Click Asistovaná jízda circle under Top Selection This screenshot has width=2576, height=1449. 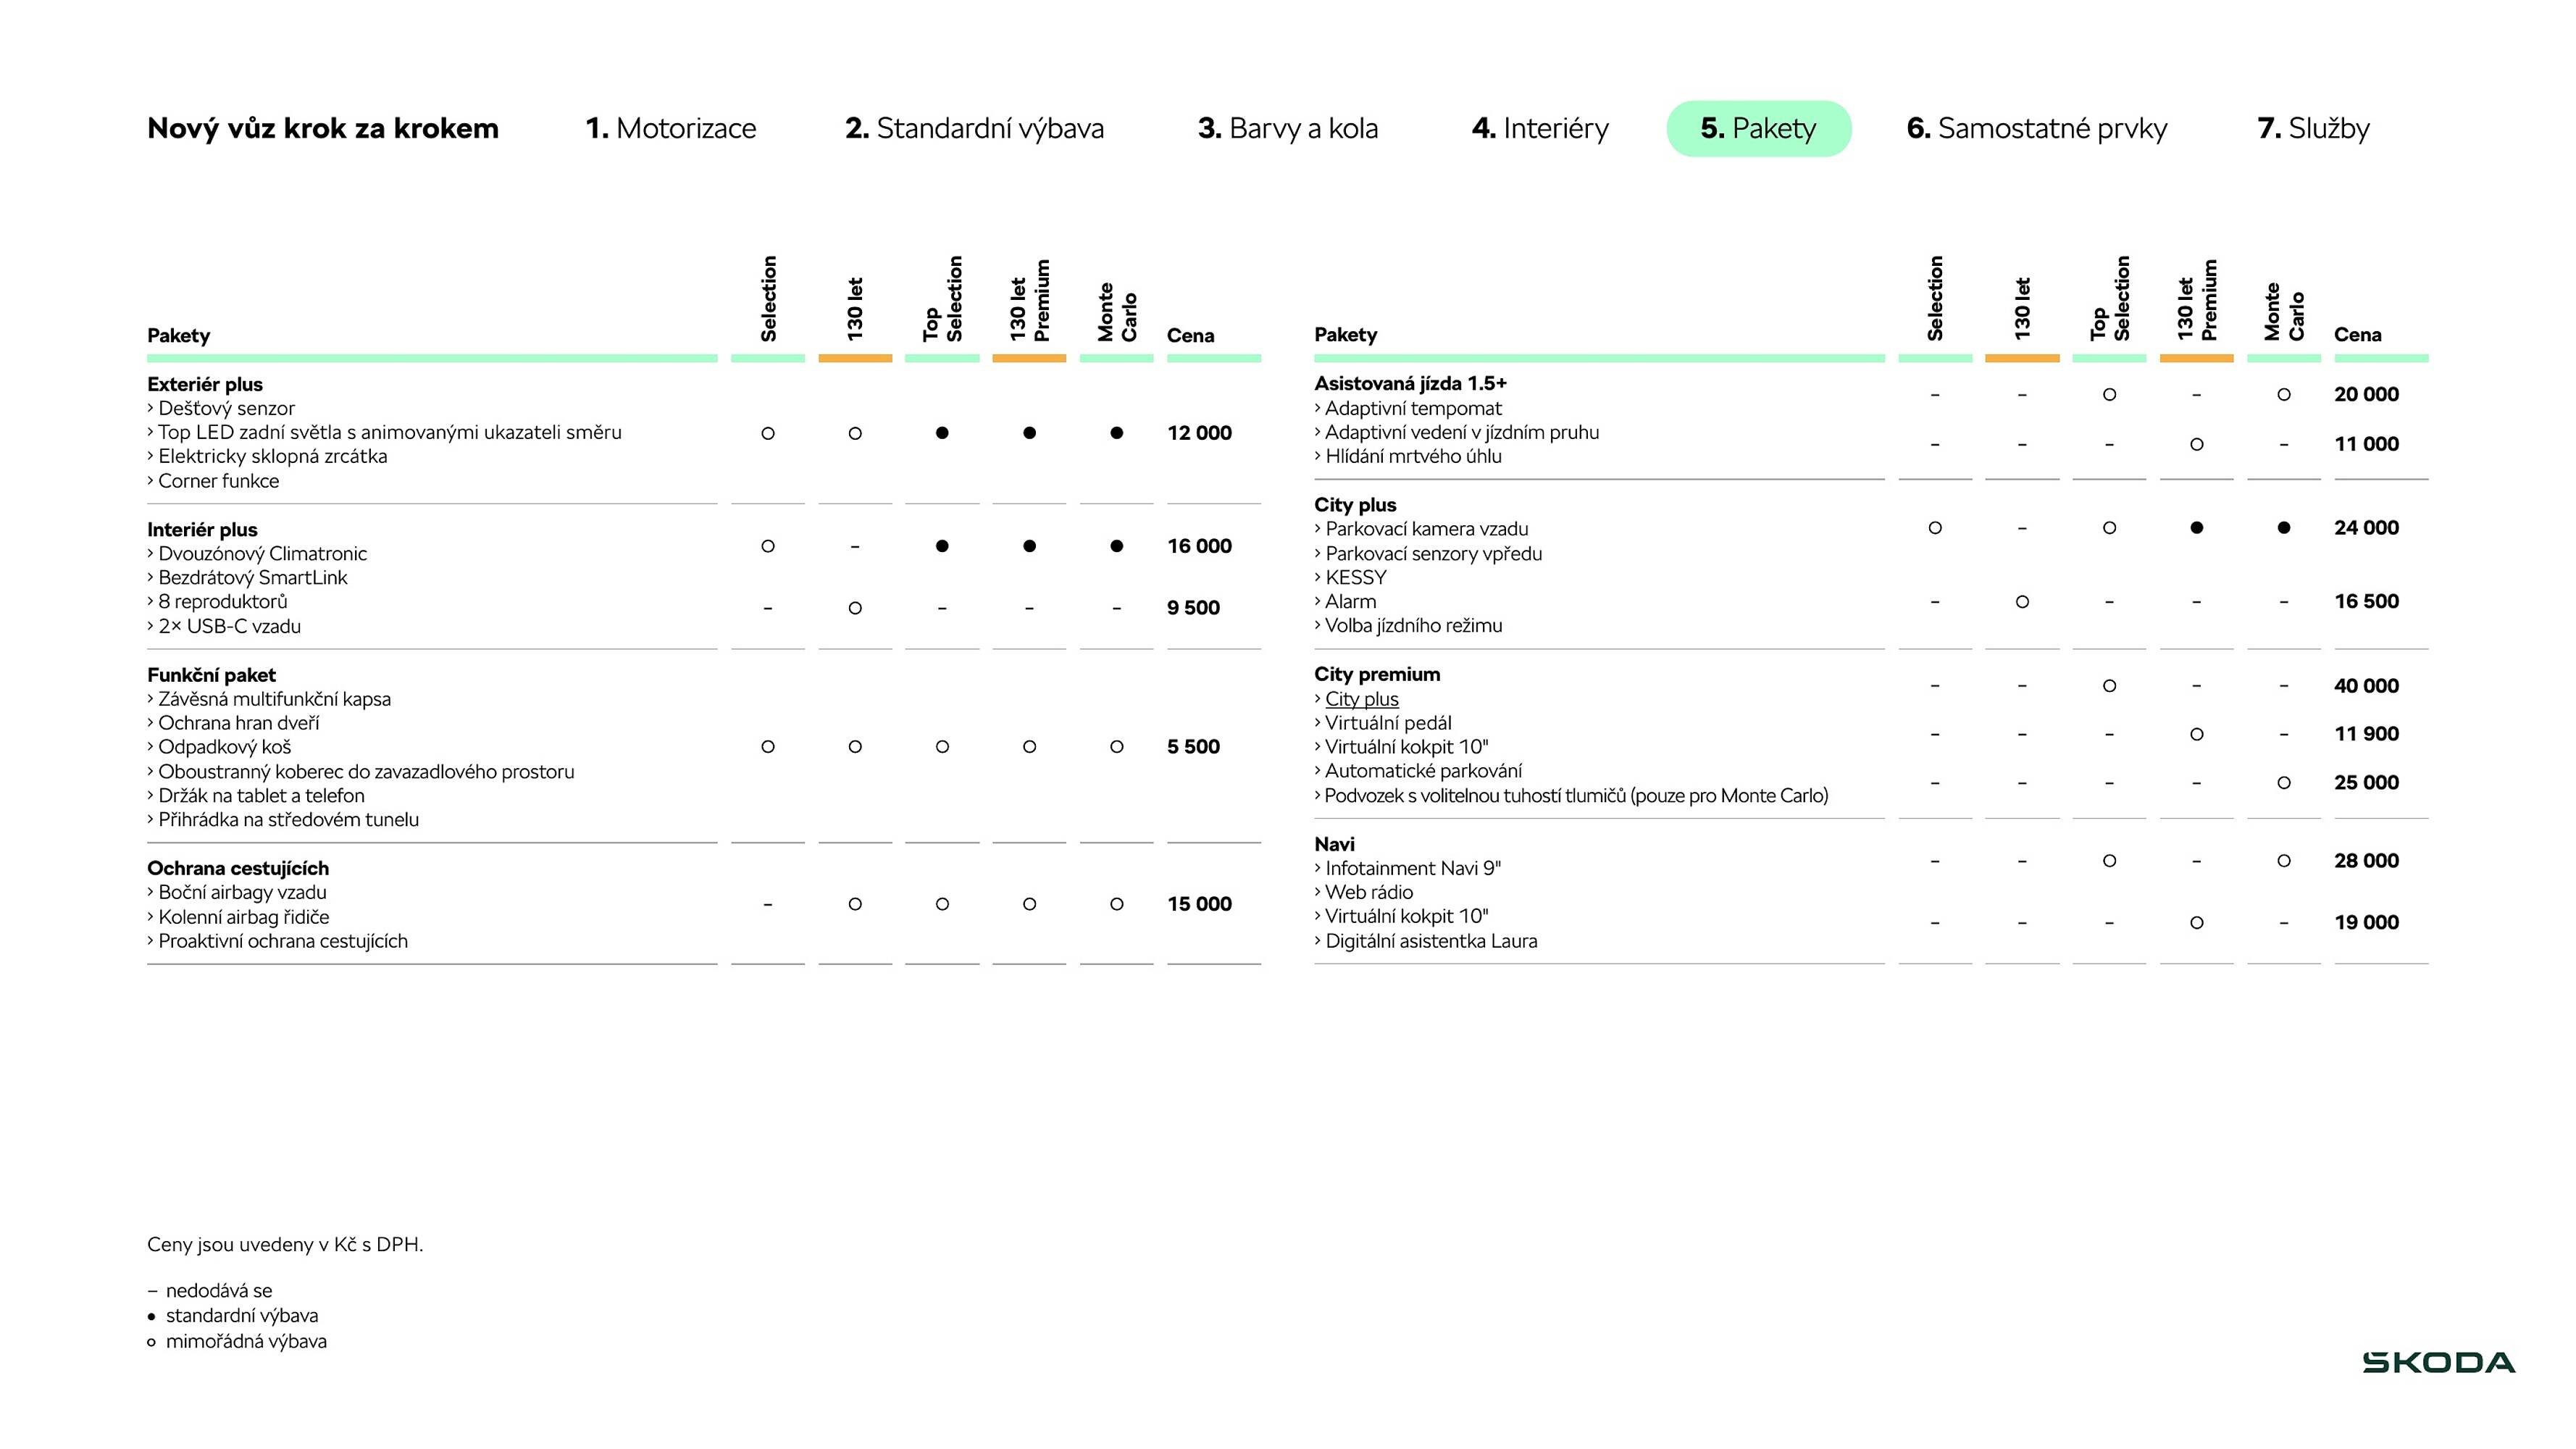pyautogui.click(x=2109, y=394)
